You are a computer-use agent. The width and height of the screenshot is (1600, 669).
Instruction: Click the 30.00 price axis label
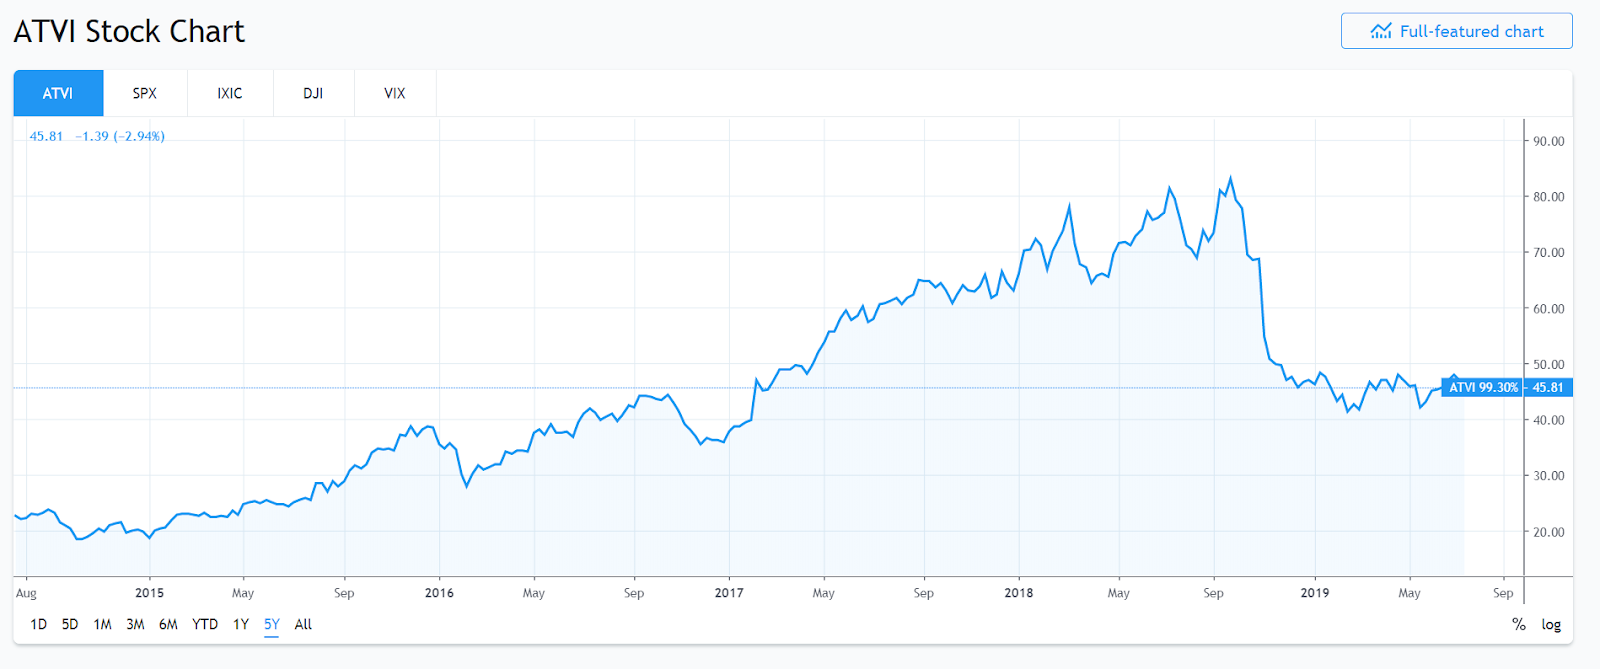pos(1549,476)
